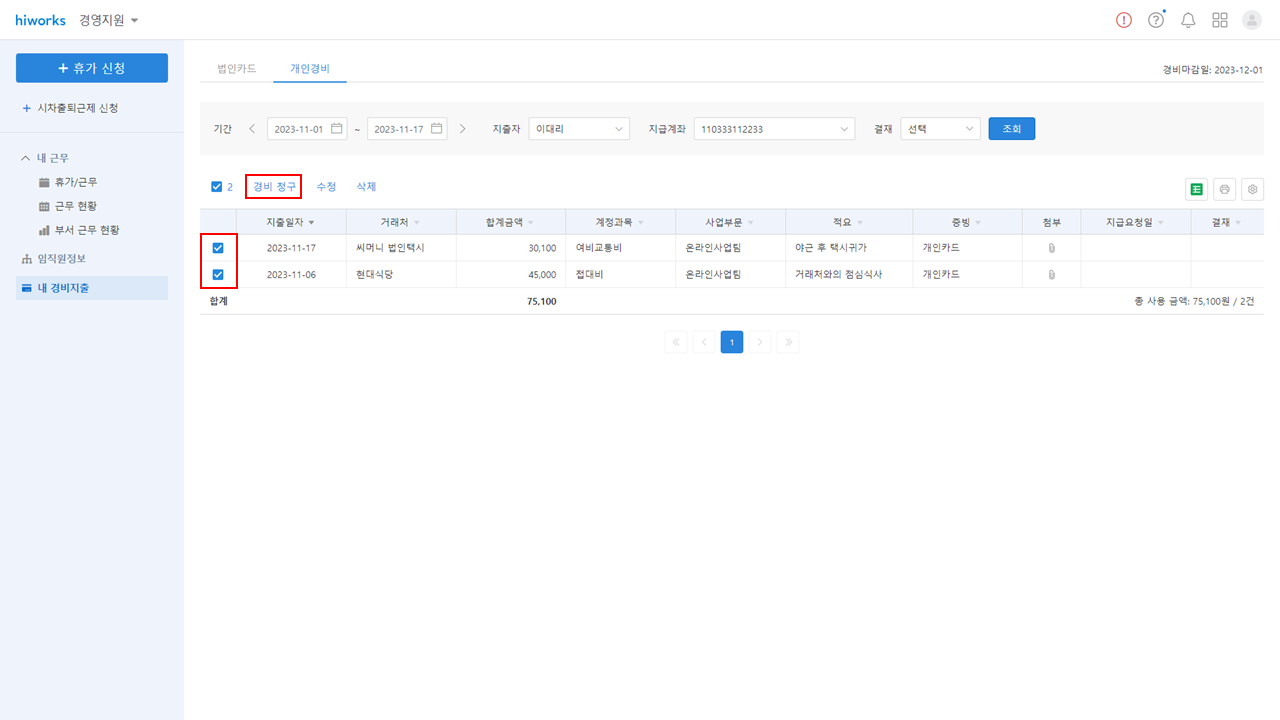This screenshot has width=1280, height=720.
Task: Print the expense list
Action: coord(1224,189)
